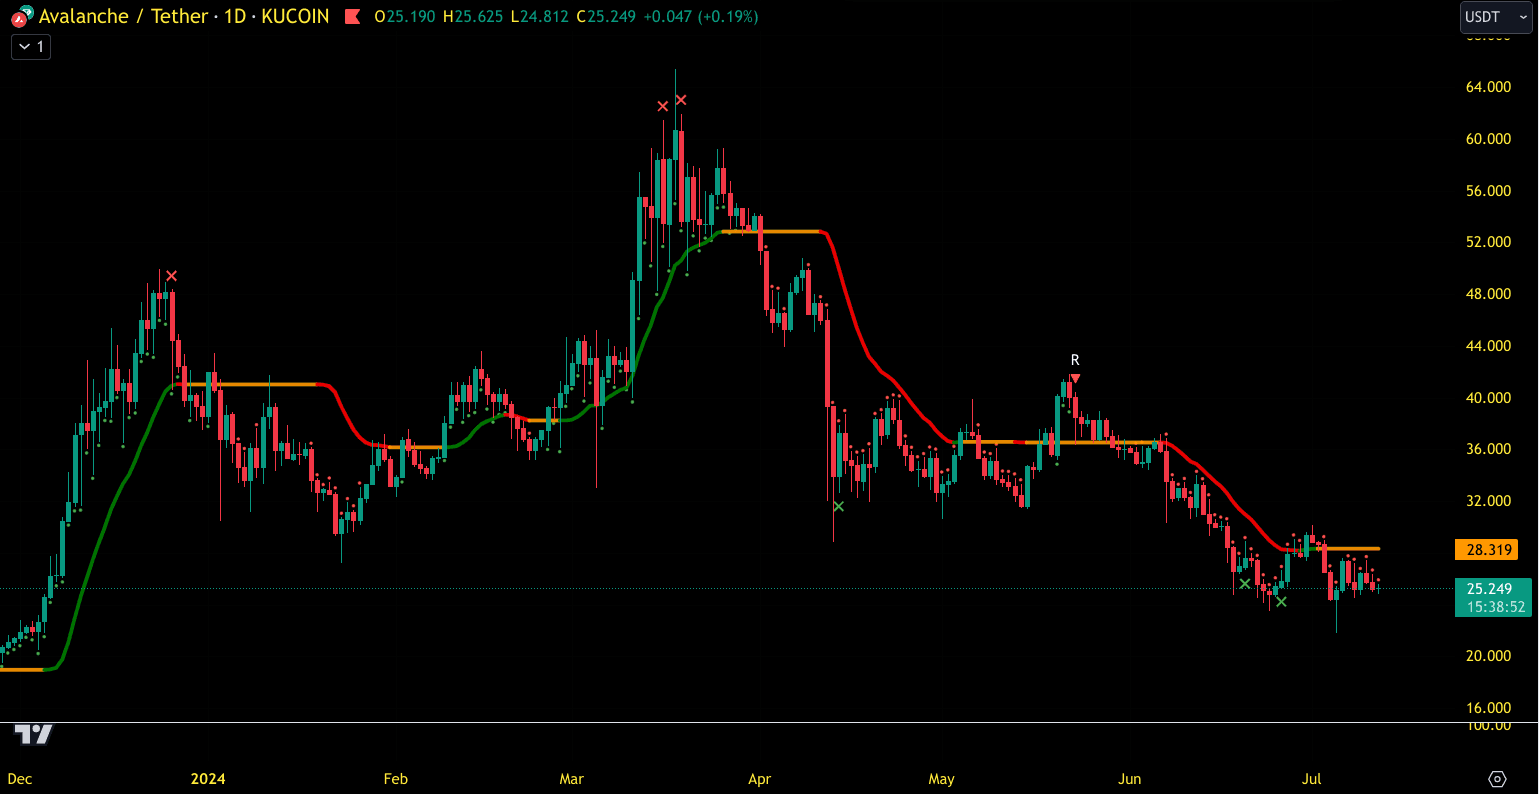The height and width of the screenshot is (794, 1539).
Task: Click the 44.000 price scale label
Action: (1488, 346)
